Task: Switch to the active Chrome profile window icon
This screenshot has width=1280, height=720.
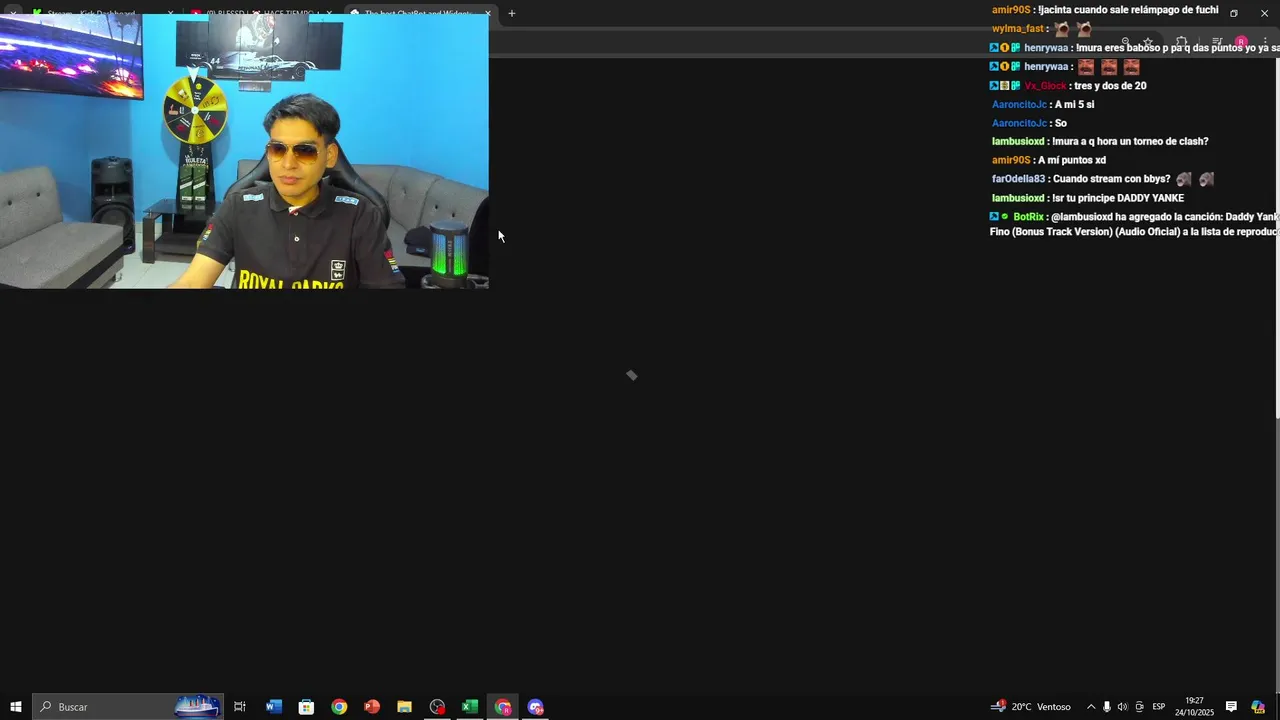Action: [503, 707]
